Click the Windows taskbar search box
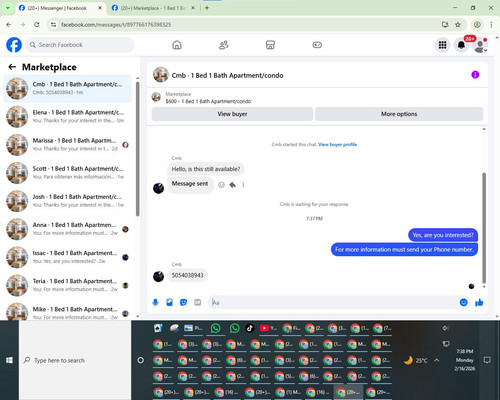The image size is (500, 400). [75, 360]
